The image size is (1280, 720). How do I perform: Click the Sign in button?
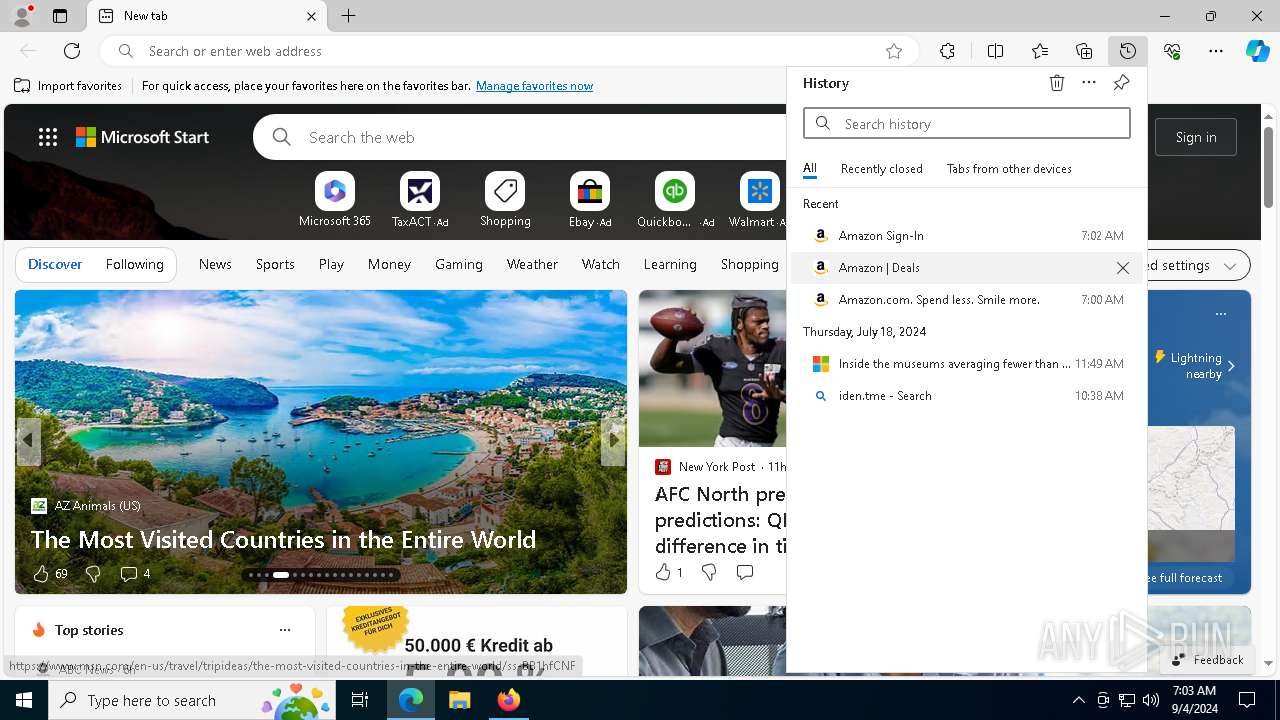coord(1196,137)
